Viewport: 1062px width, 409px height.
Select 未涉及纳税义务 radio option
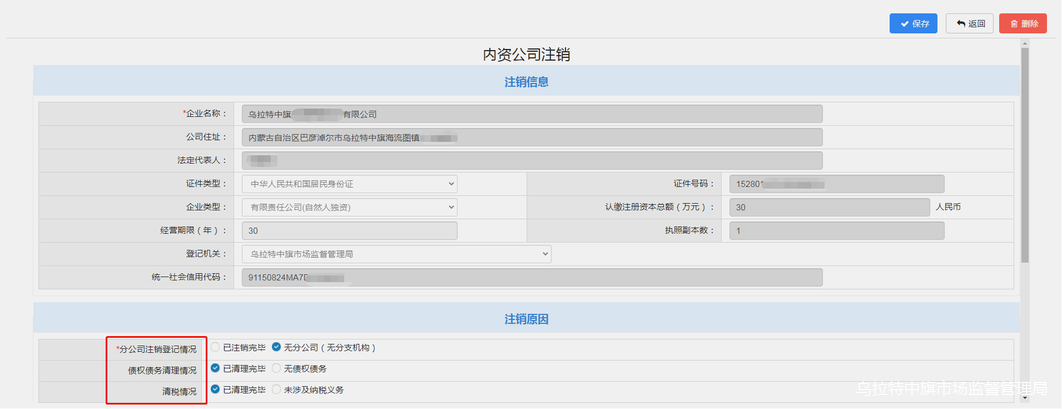tap(277, 390)
